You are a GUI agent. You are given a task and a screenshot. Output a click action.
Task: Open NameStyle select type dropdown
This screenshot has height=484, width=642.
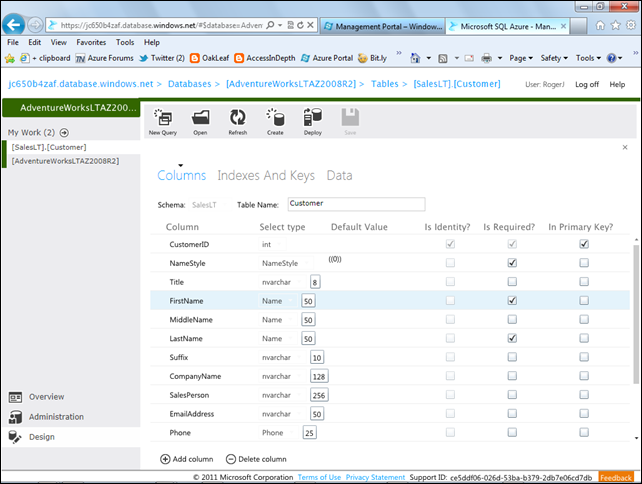tap(286, 263)
